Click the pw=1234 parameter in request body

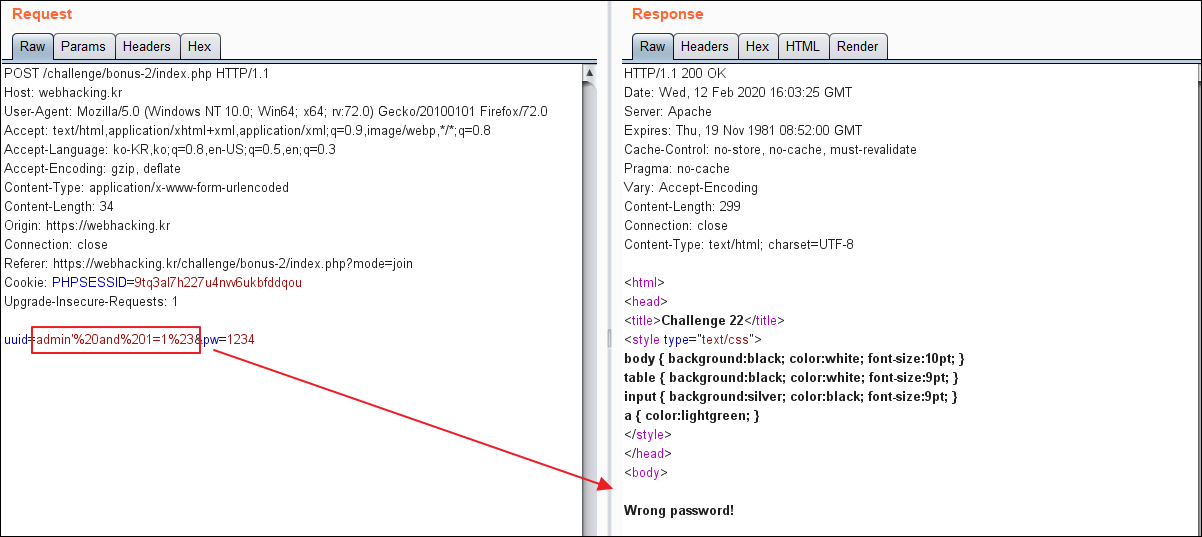coord(229,340)
